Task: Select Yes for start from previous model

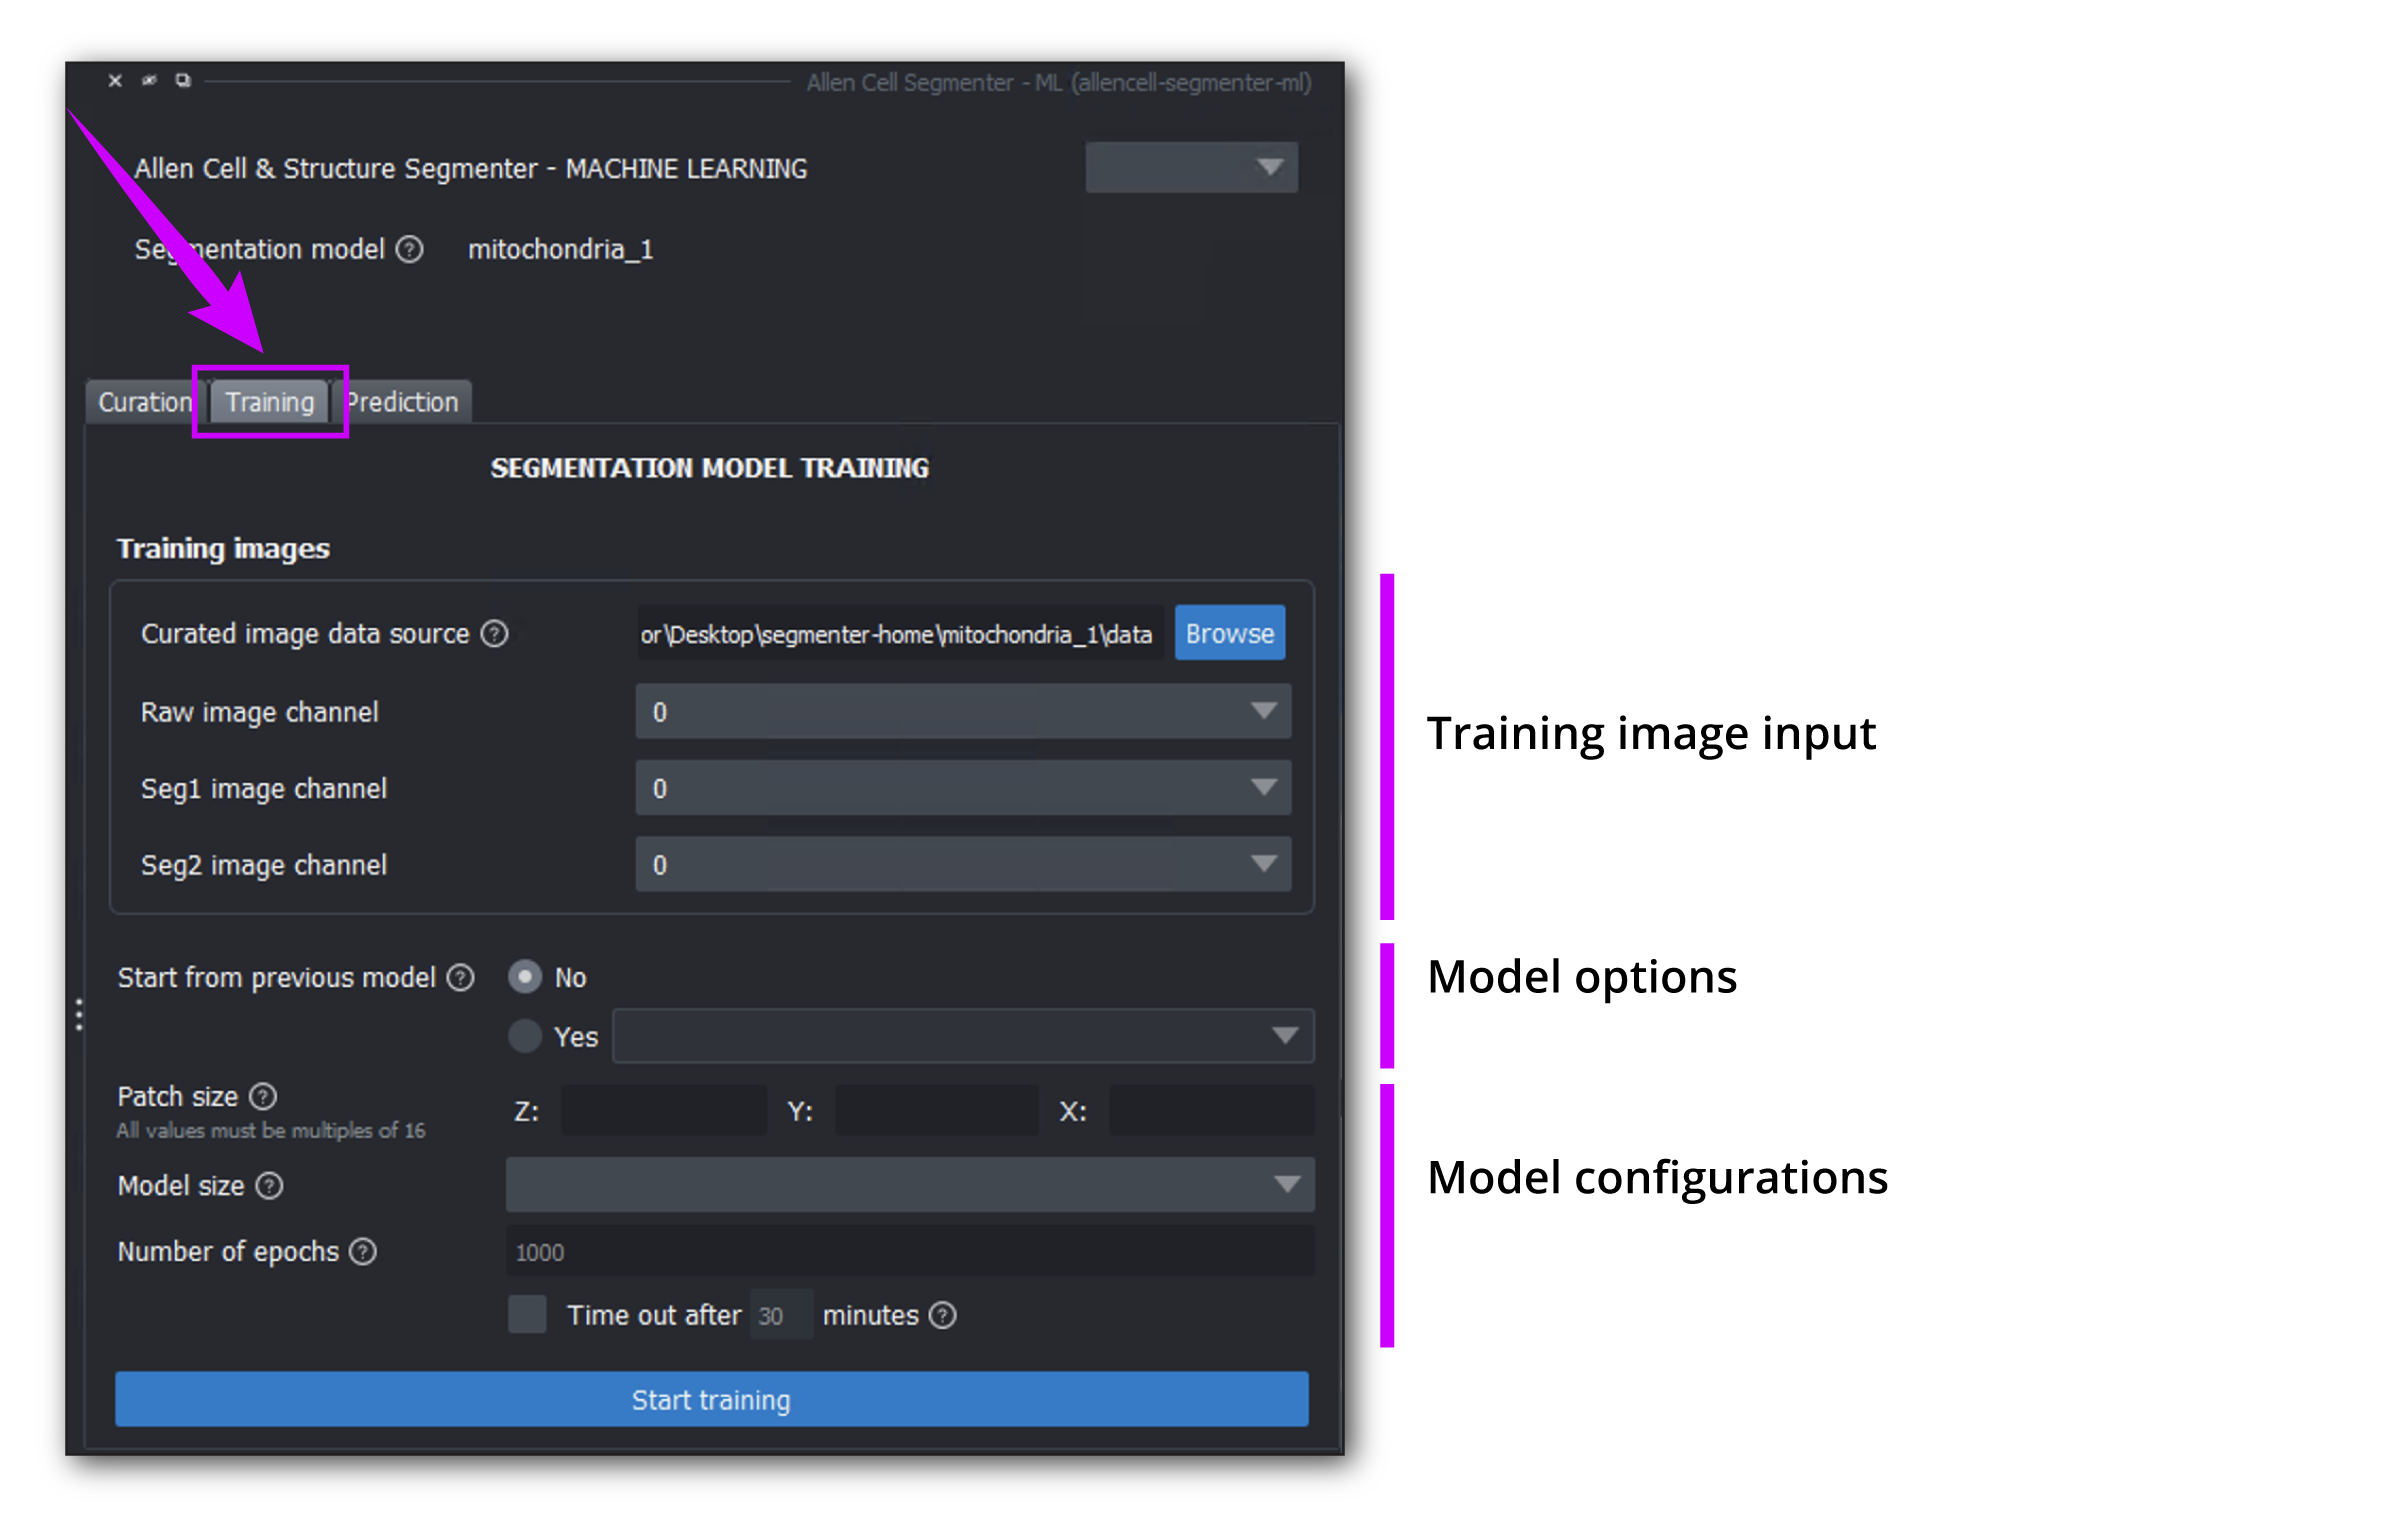Action: tap(525, 1036)
